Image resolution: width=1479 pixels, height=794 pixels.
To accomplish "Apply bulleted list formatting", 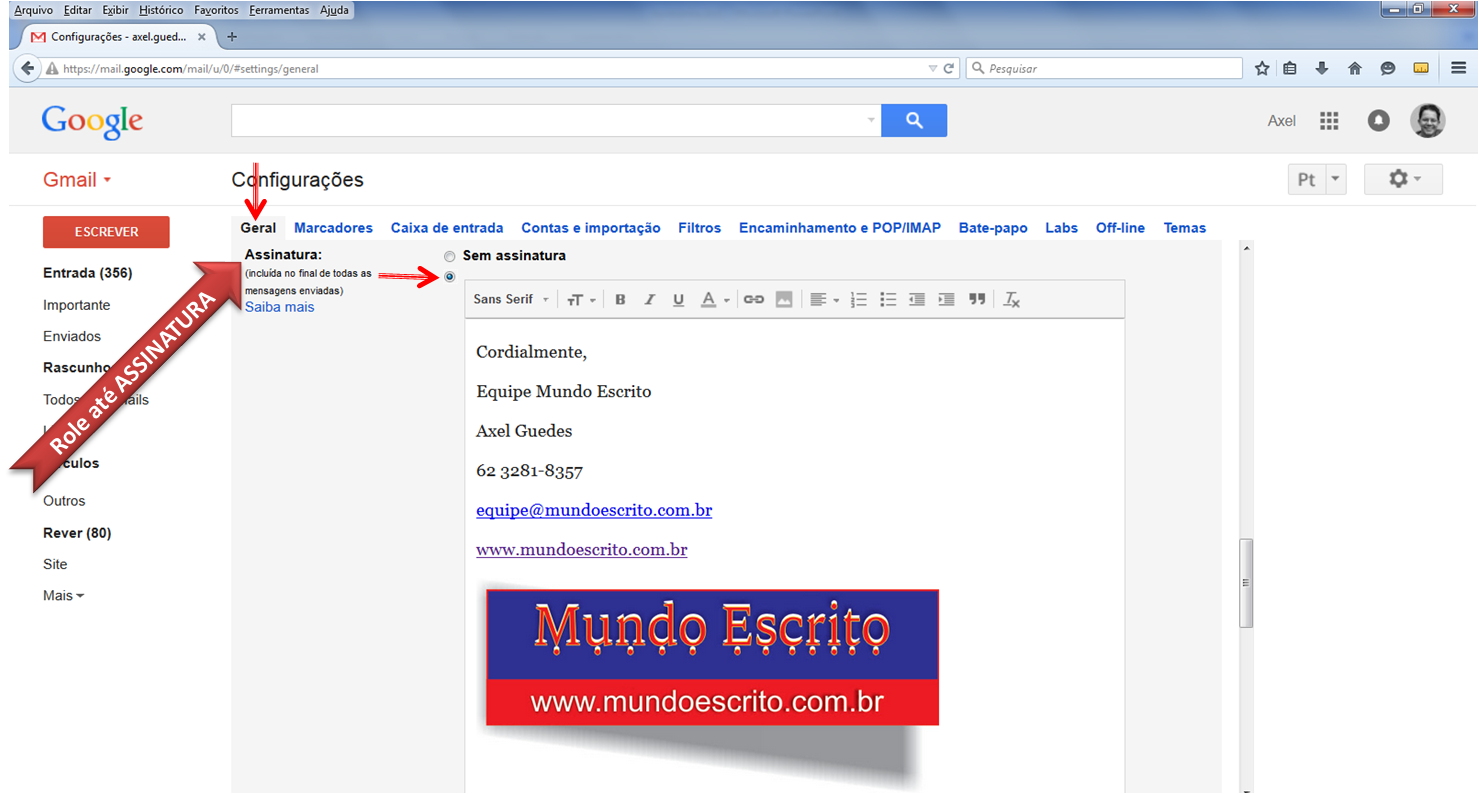I will (888, 299).
